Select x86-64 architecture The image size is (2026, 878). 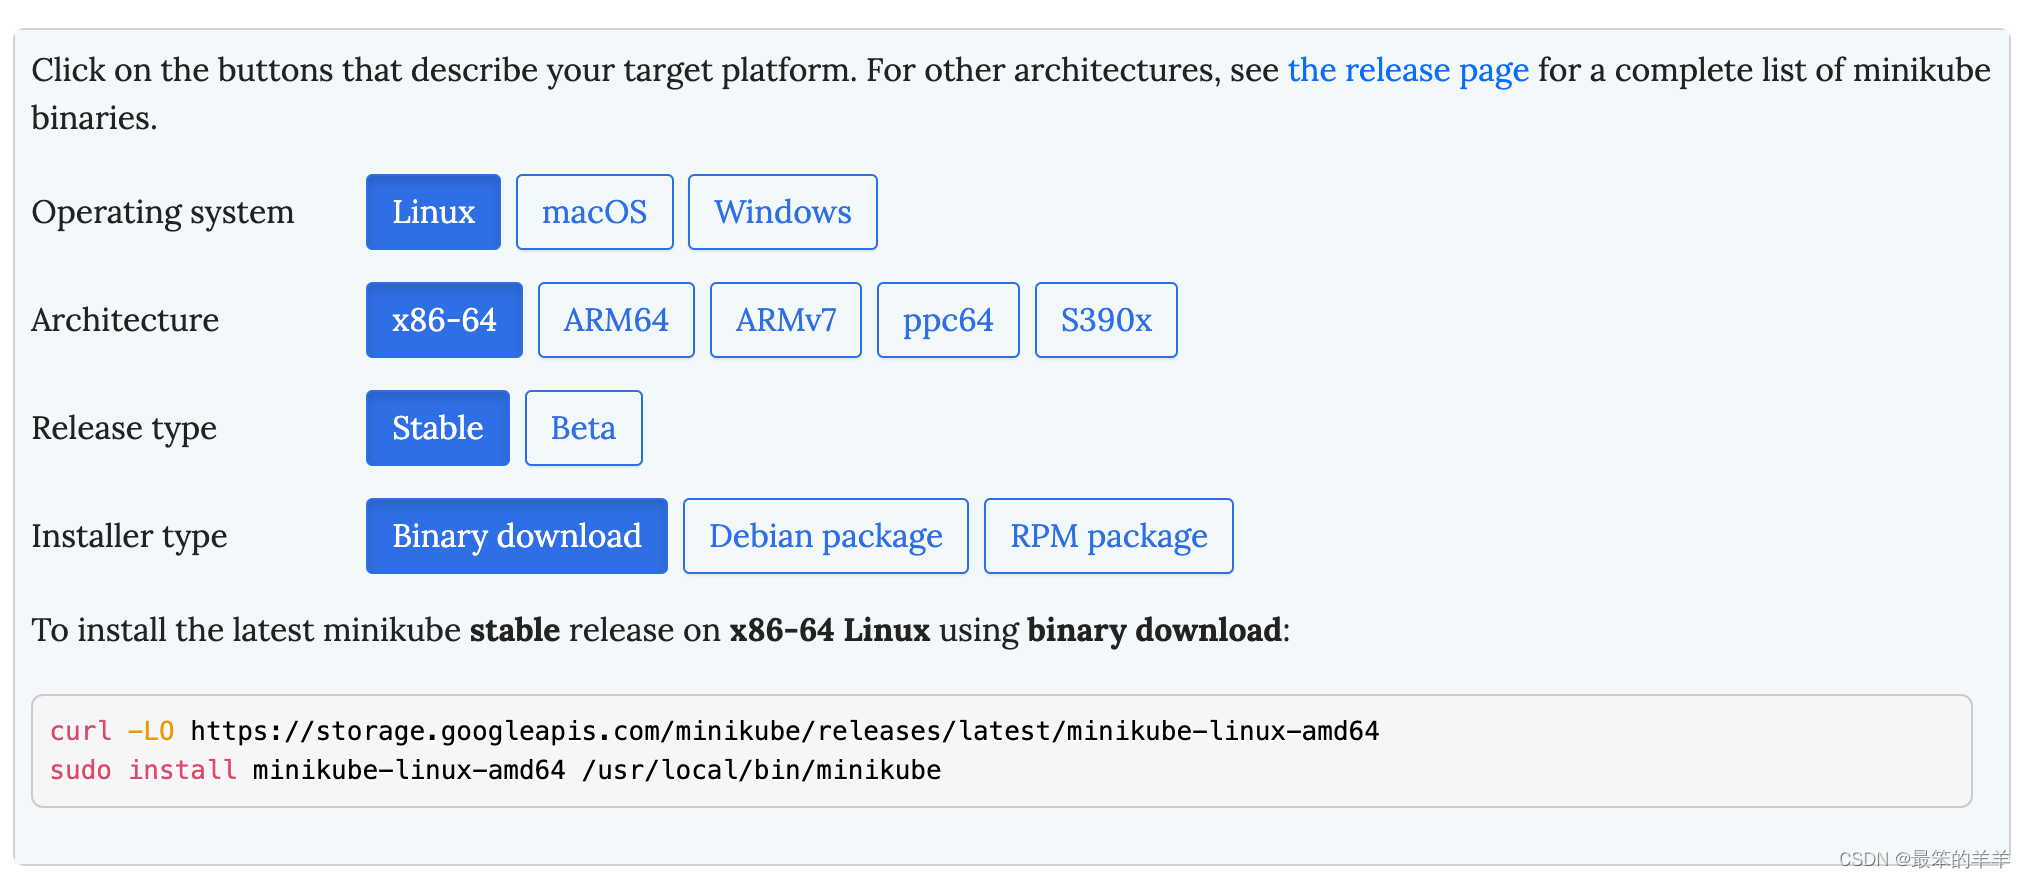(x=444, y=320)
